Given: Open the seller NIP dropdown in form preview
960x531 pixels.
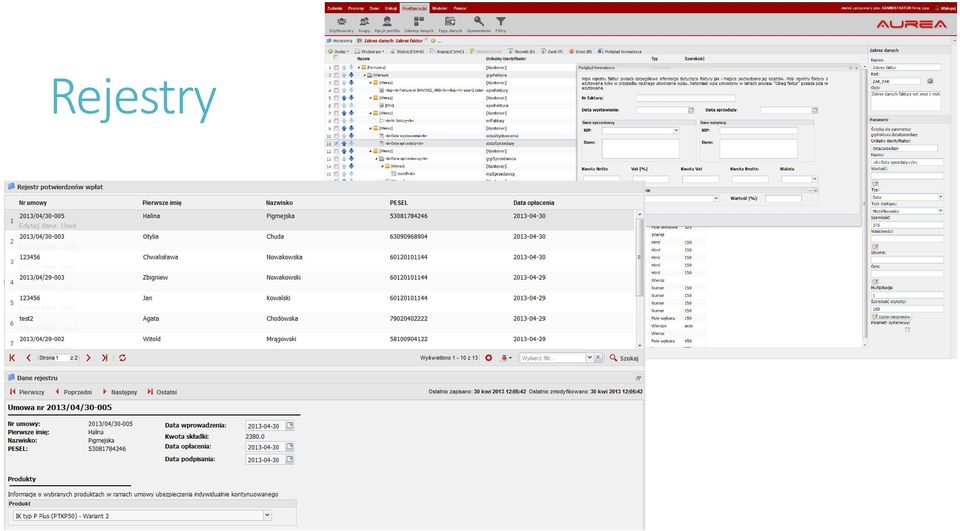Looking at the screenshot, I should click(x=676, y=130).
